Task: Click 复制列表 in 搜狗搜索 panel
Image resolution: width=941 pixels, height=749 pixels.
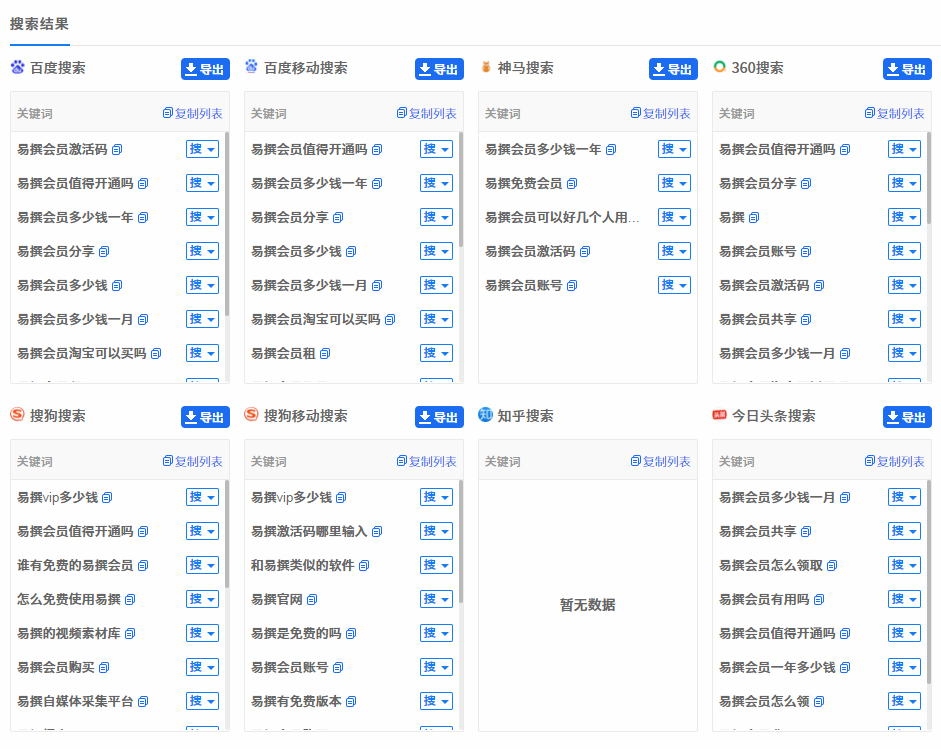Action: [193, 462]
